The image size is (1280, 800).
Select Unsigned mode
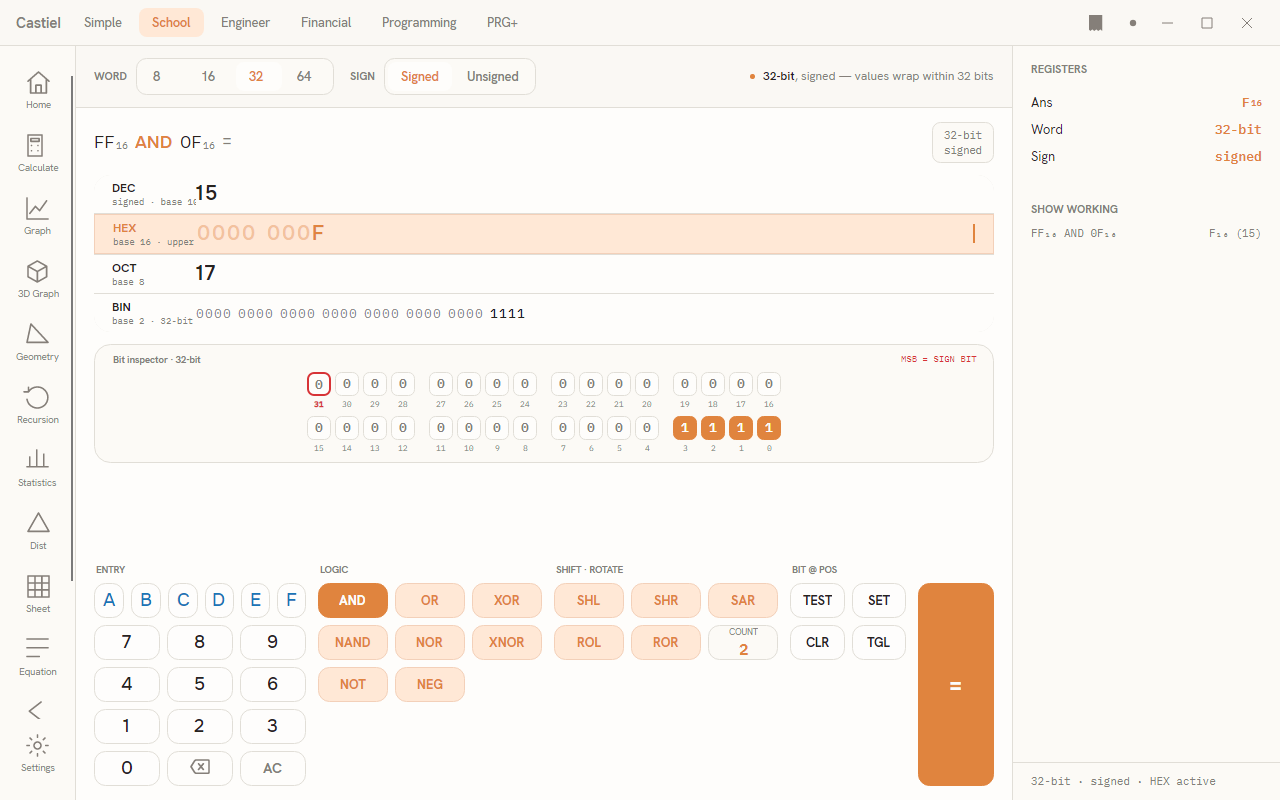point(493,76)
